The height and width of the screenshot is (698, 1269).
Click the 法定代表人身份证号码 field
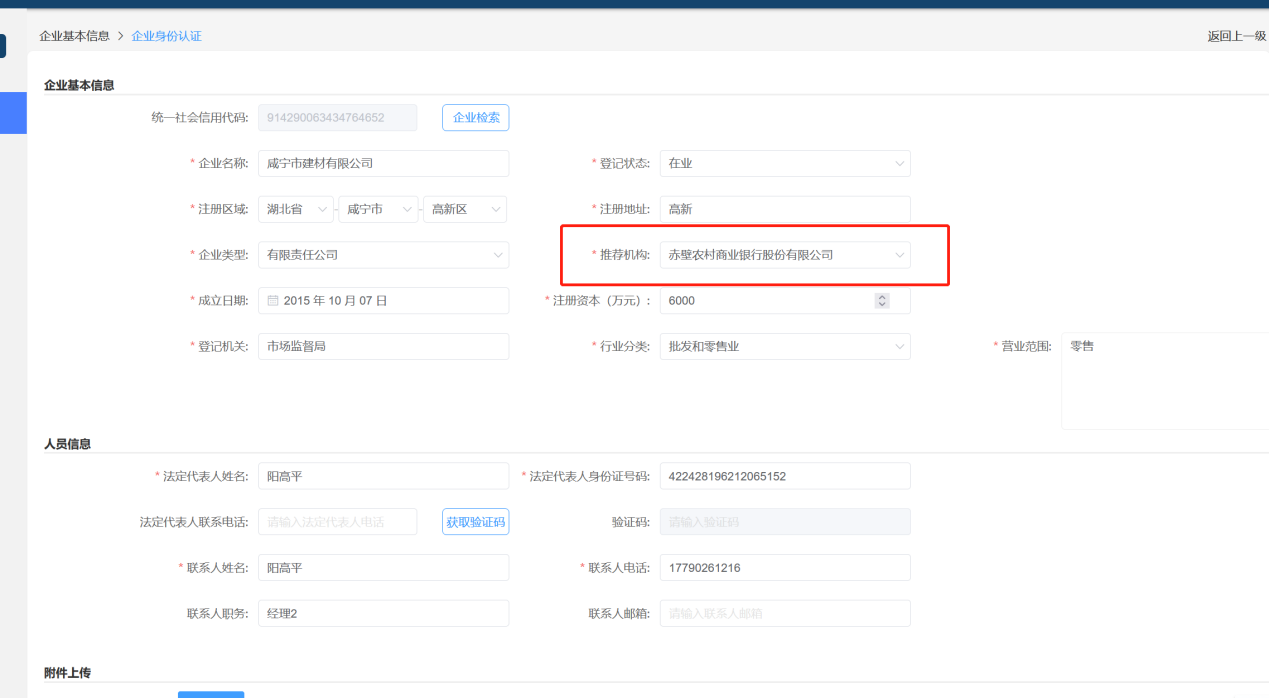pyautogui.click(x=785, y=476)
